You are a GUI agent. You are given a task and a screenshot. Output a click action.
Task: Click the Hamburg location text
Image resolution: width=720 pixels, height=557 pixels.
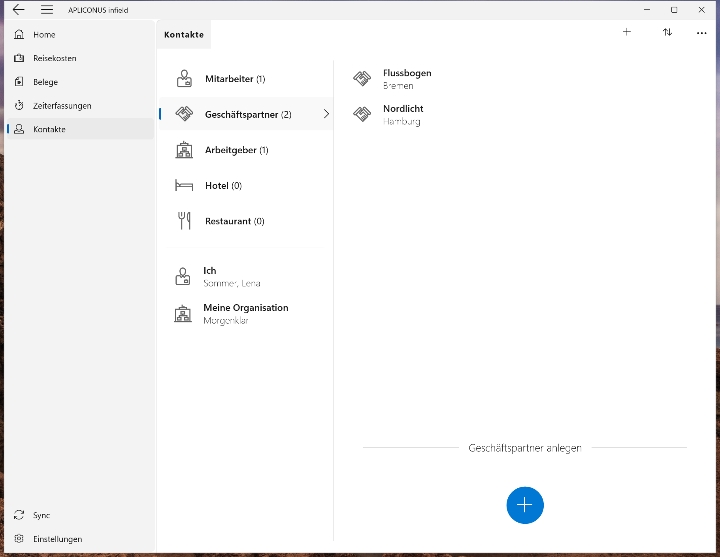click(402, 122)
